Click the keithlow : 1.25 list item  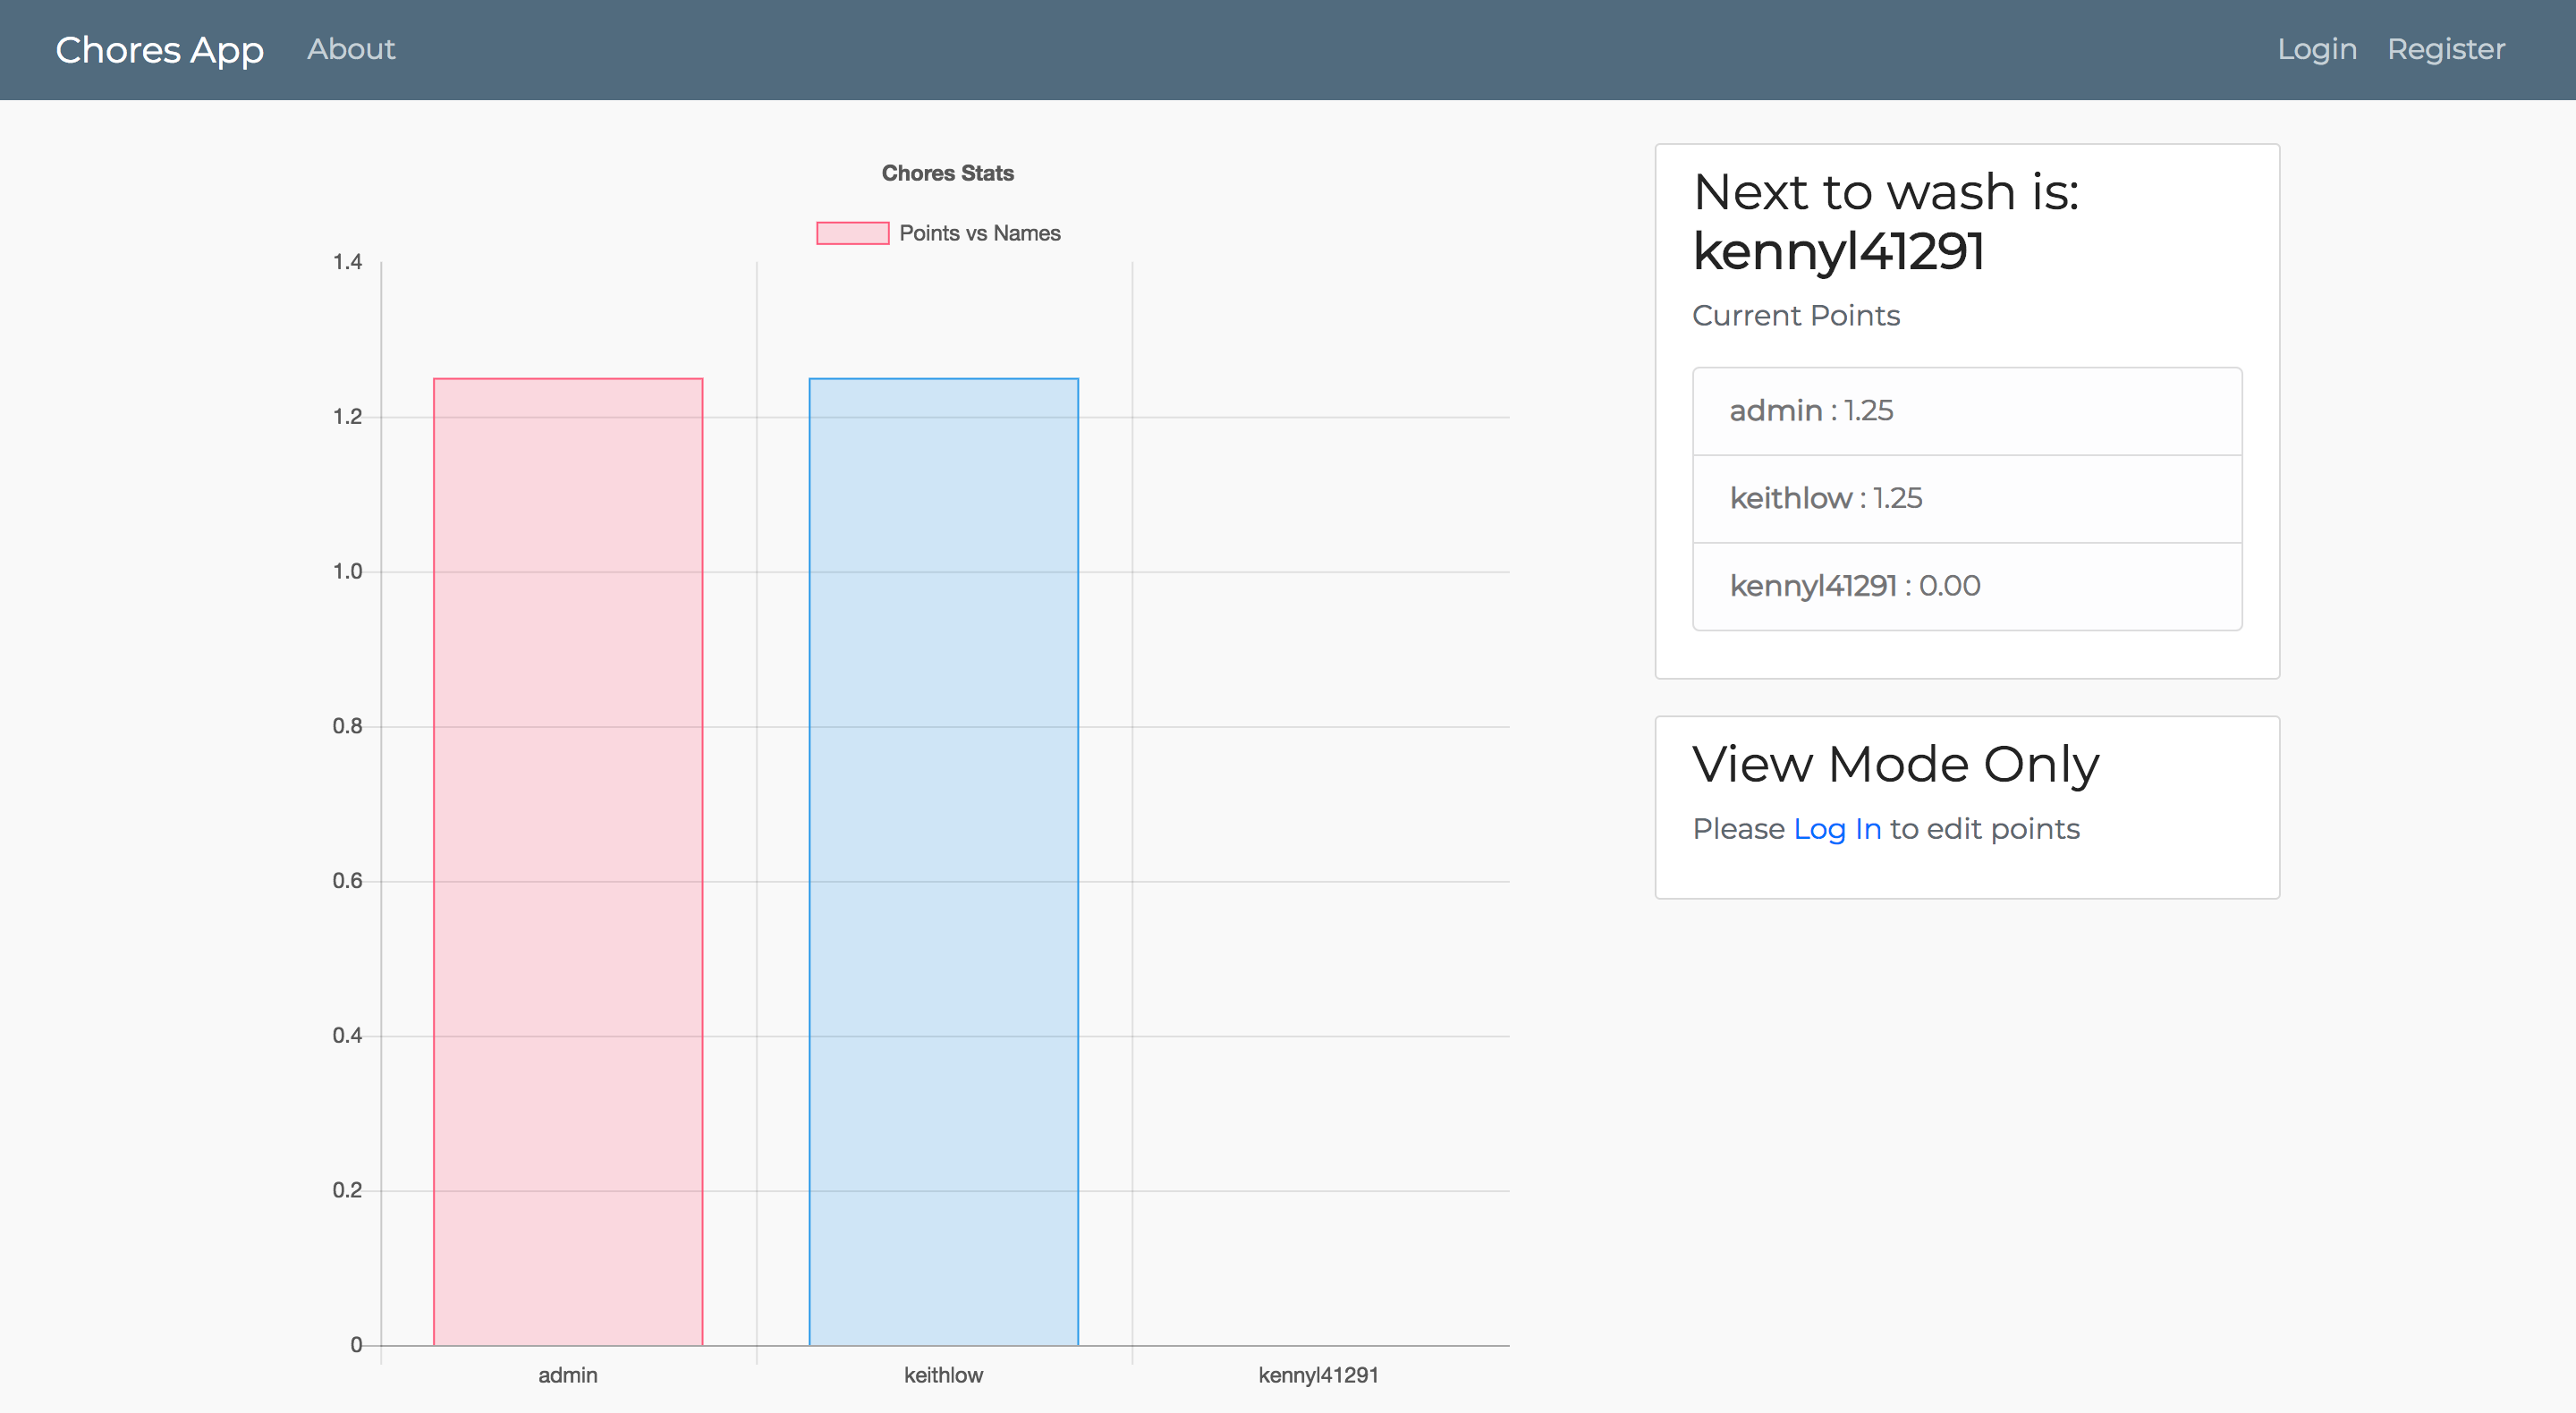[1967, 499]
